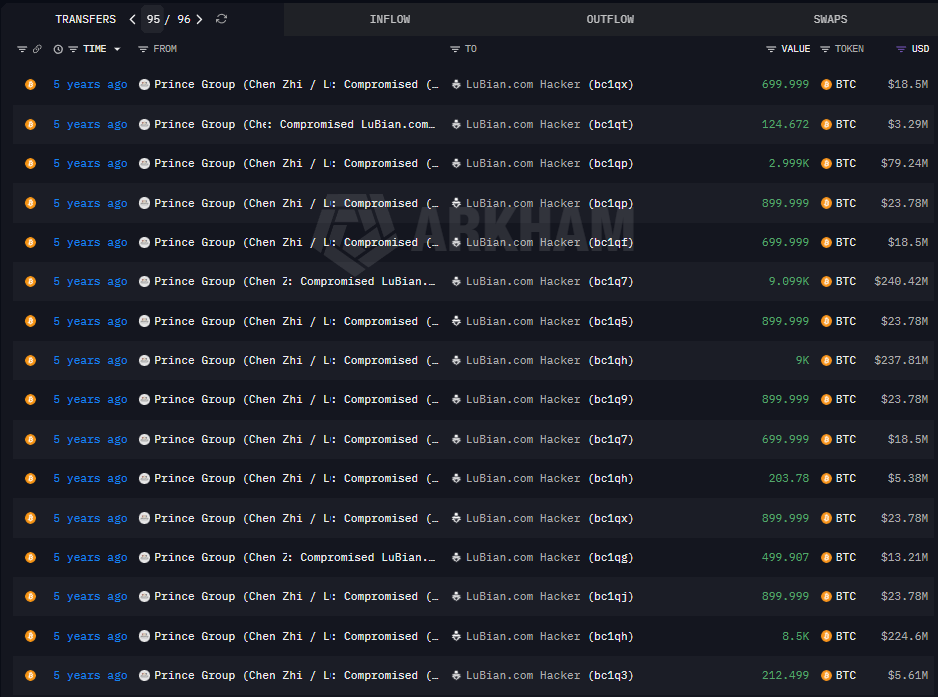Open TIME column filter icon

(73, 49)
